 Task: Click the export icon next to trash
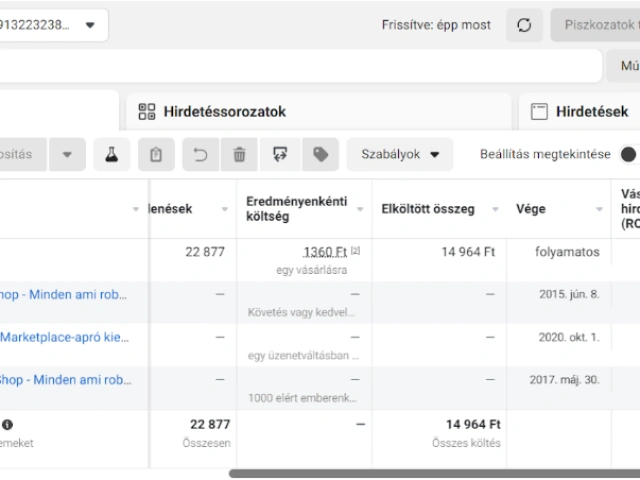[x=280, y=155]
